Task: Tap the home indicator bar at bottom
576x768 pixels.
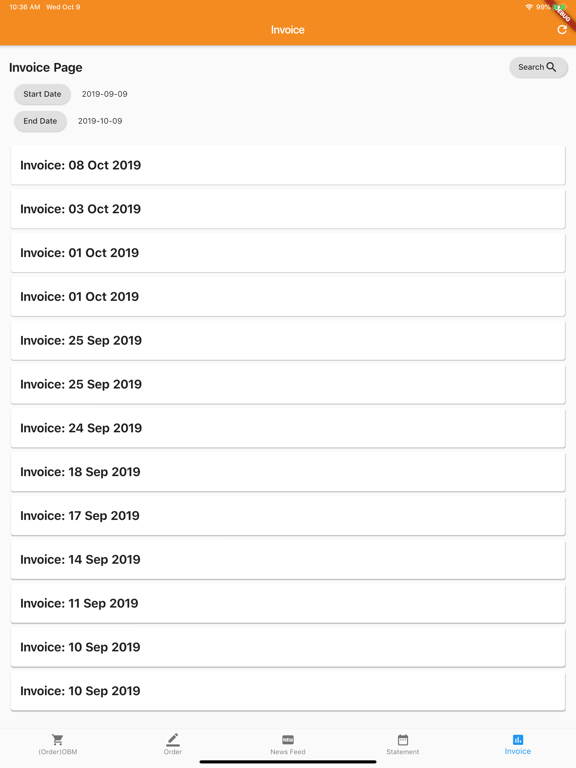Action: click(288, 762)
